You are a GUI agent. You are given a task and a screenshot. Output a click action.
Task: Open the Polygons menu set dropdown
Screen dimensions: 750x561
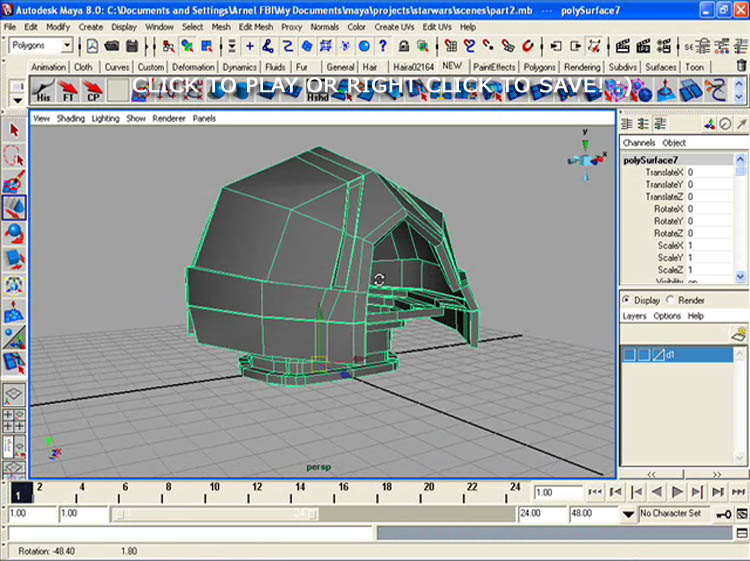pos(66,46)
